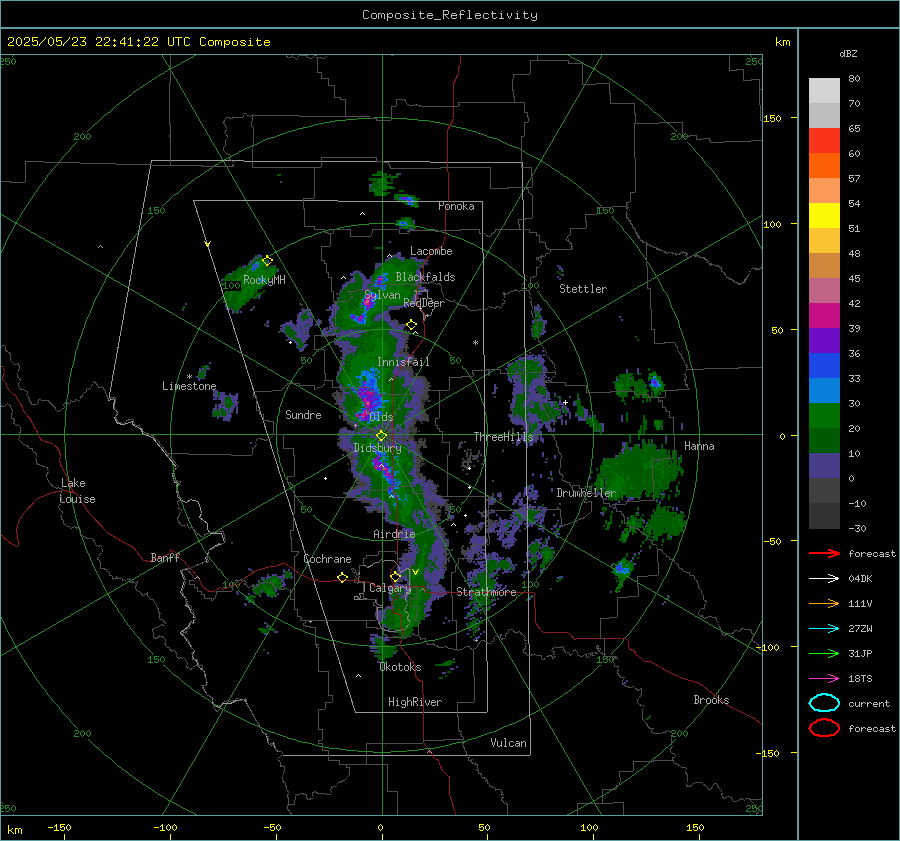Screen dimensions: 900x841
Task: Click the HighRiver label
Action: [415, 702]
